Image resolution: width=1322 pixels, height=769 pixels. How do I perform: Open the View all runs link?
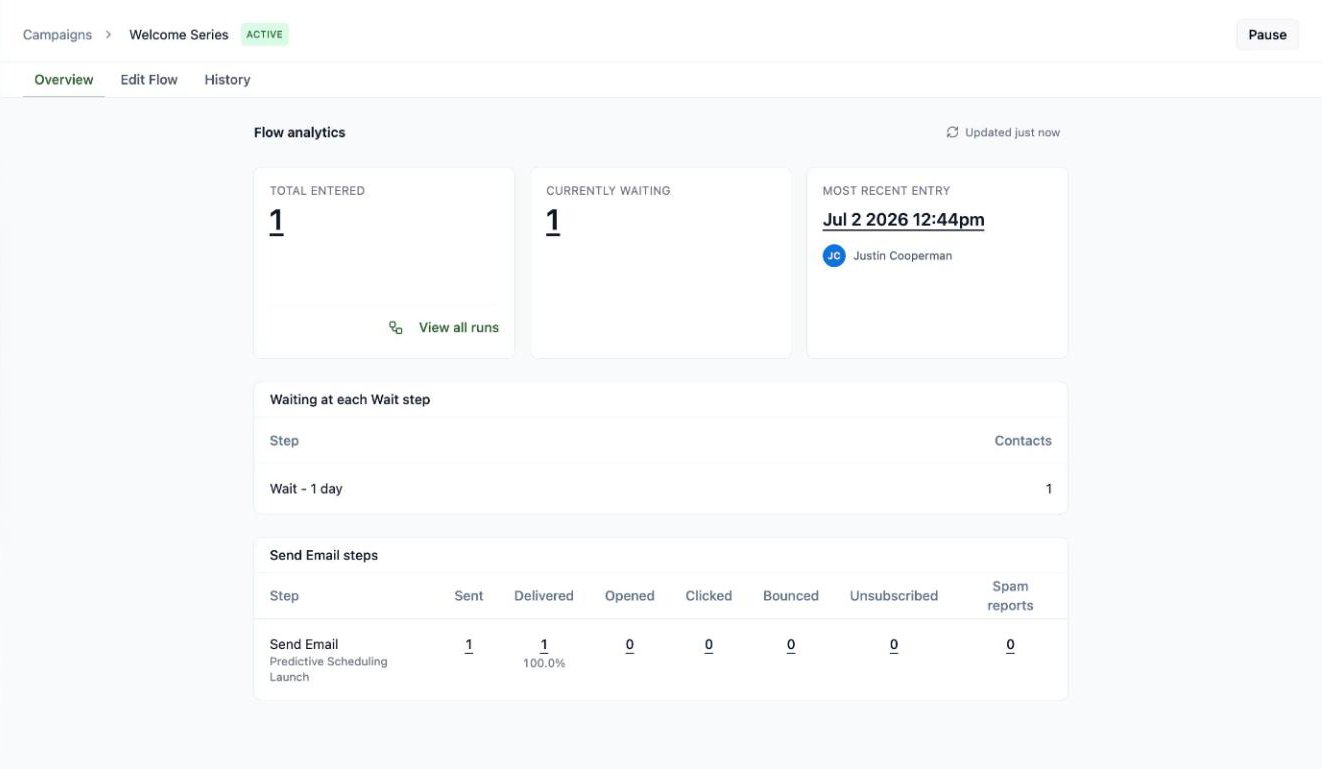459,327
